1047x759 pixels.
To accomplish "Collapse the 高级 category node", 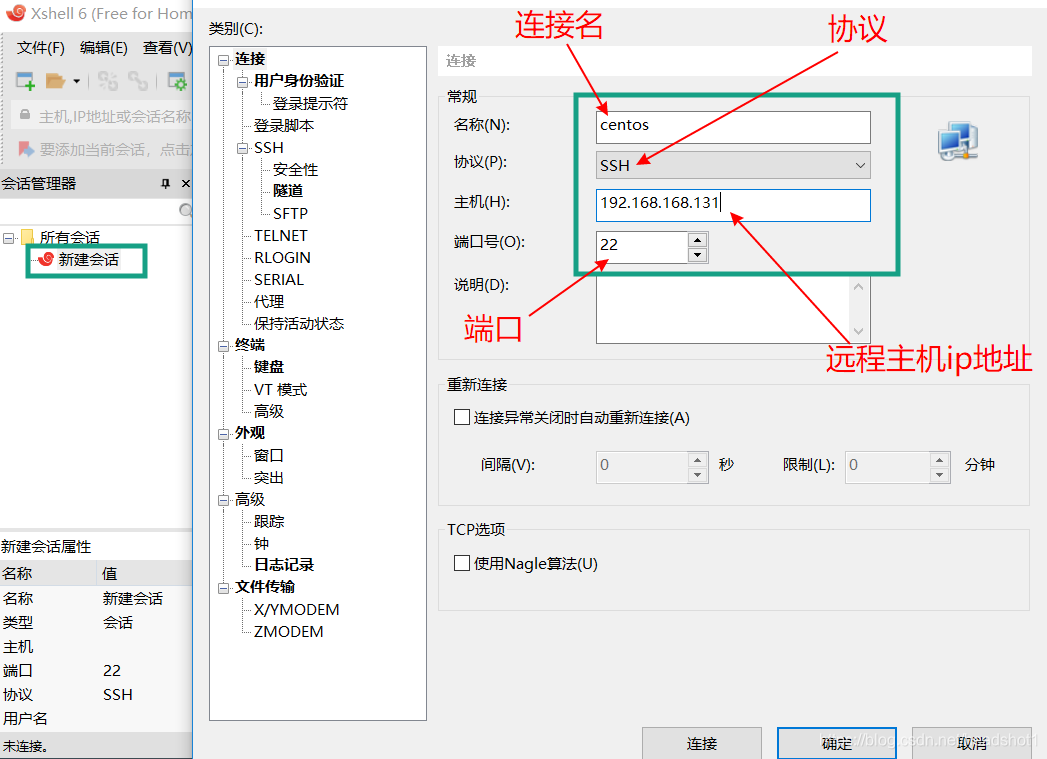I will click(223, 500).
